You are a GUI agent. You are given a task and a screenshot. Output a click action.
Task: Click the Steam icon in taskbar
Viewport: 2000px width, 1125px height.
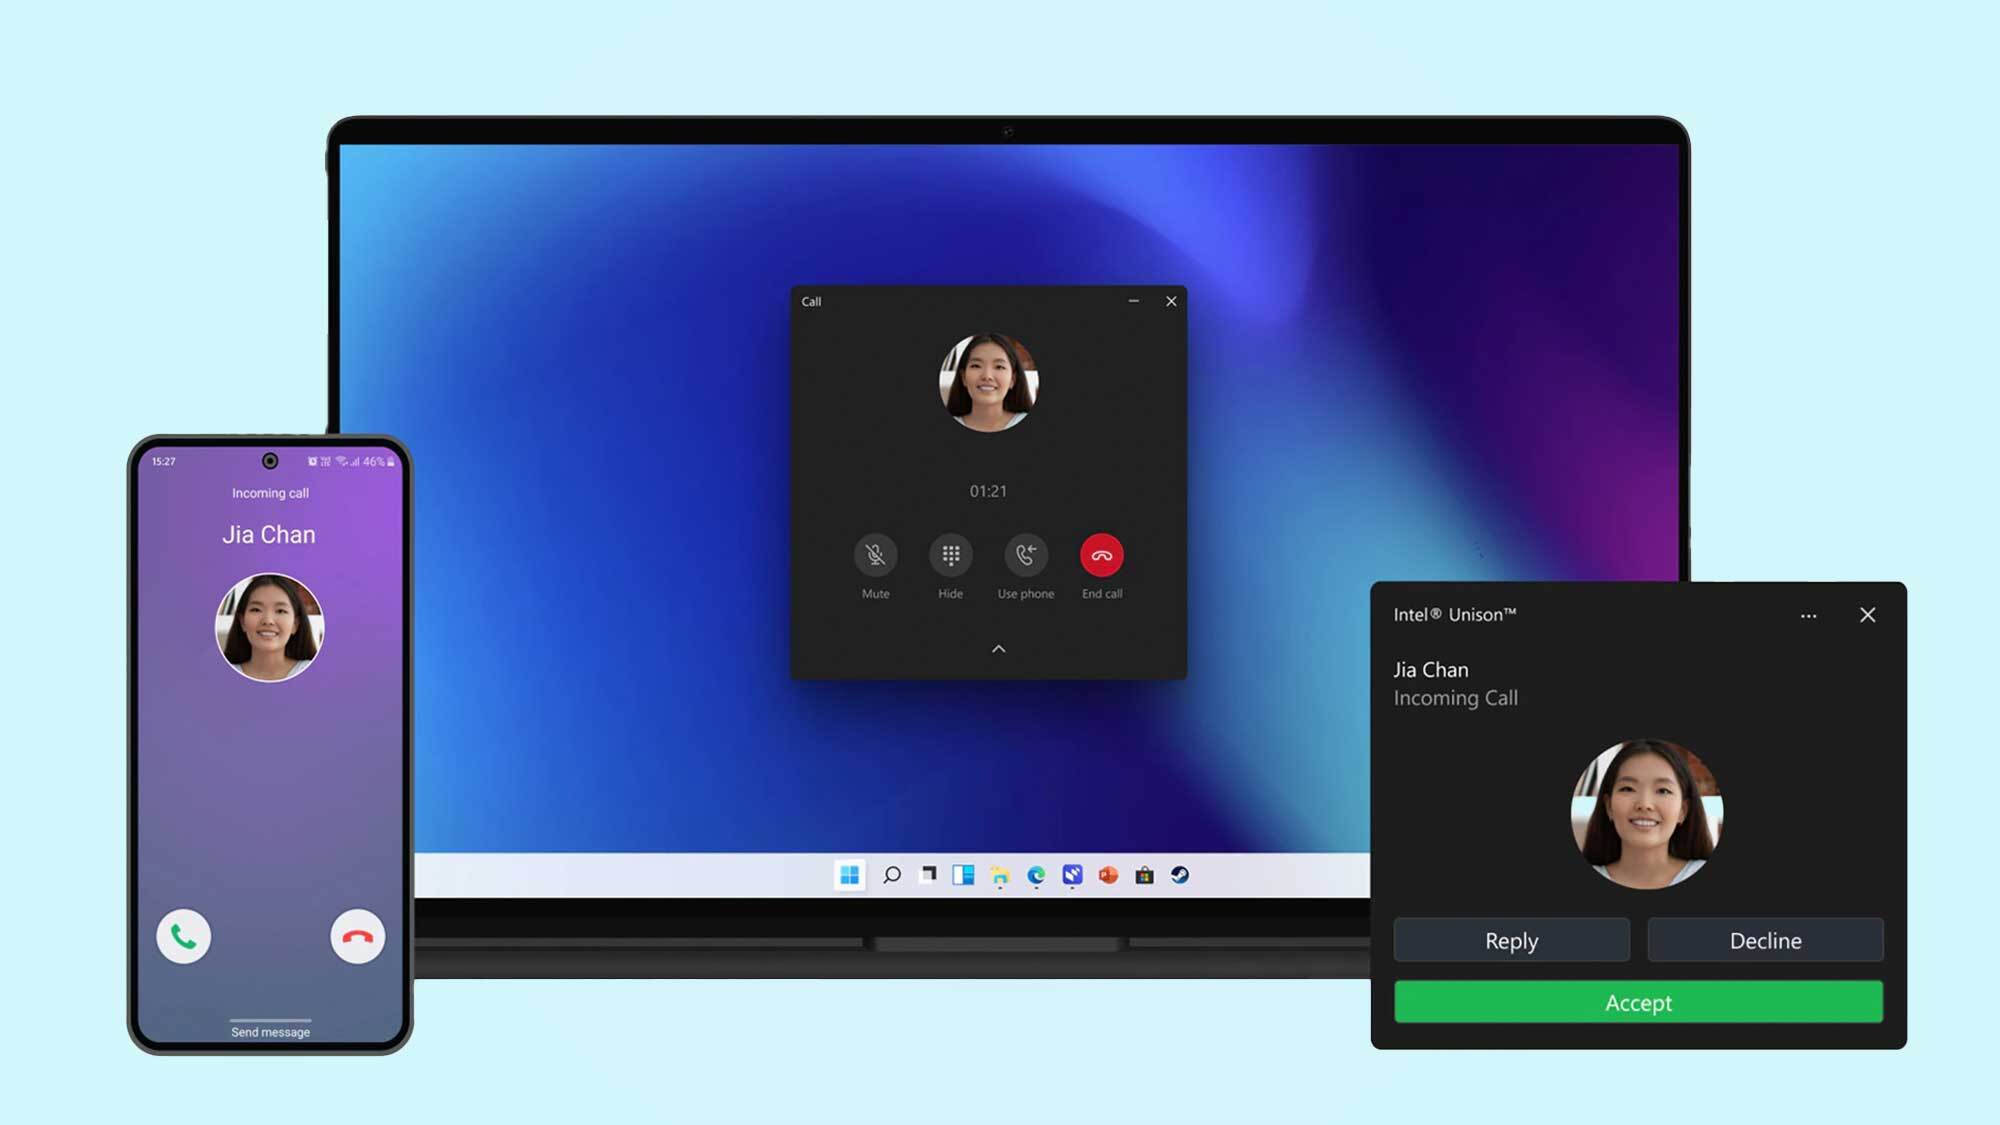point(1179,875)
